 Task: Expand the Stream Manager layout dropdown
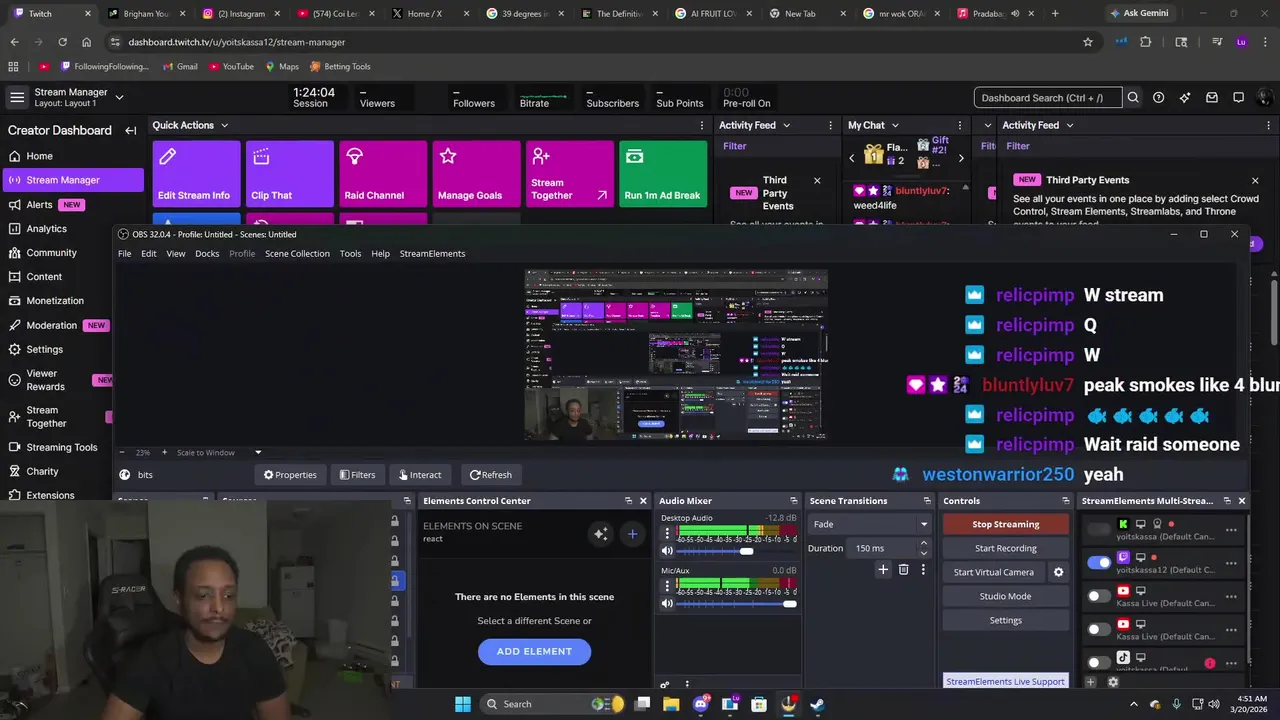point(119,97)
